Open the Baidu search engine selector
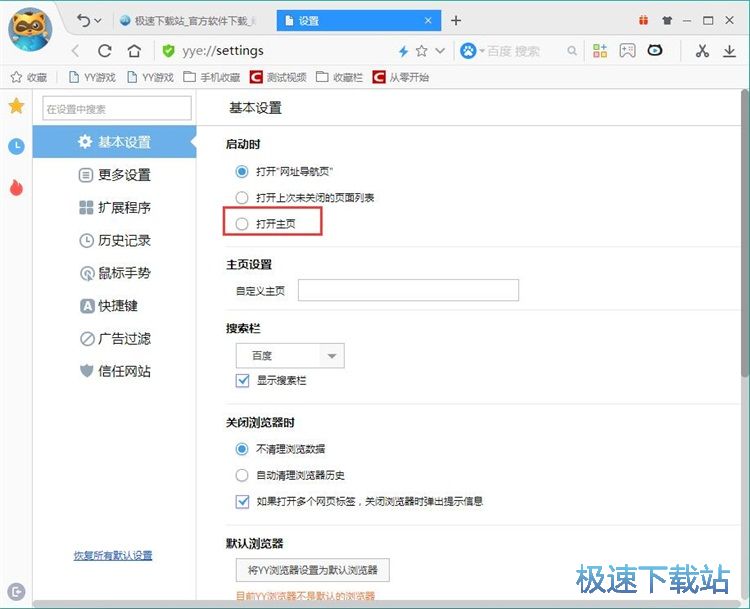Image resolution: width=750 pixels, height=609 pixels. point(472,51)
